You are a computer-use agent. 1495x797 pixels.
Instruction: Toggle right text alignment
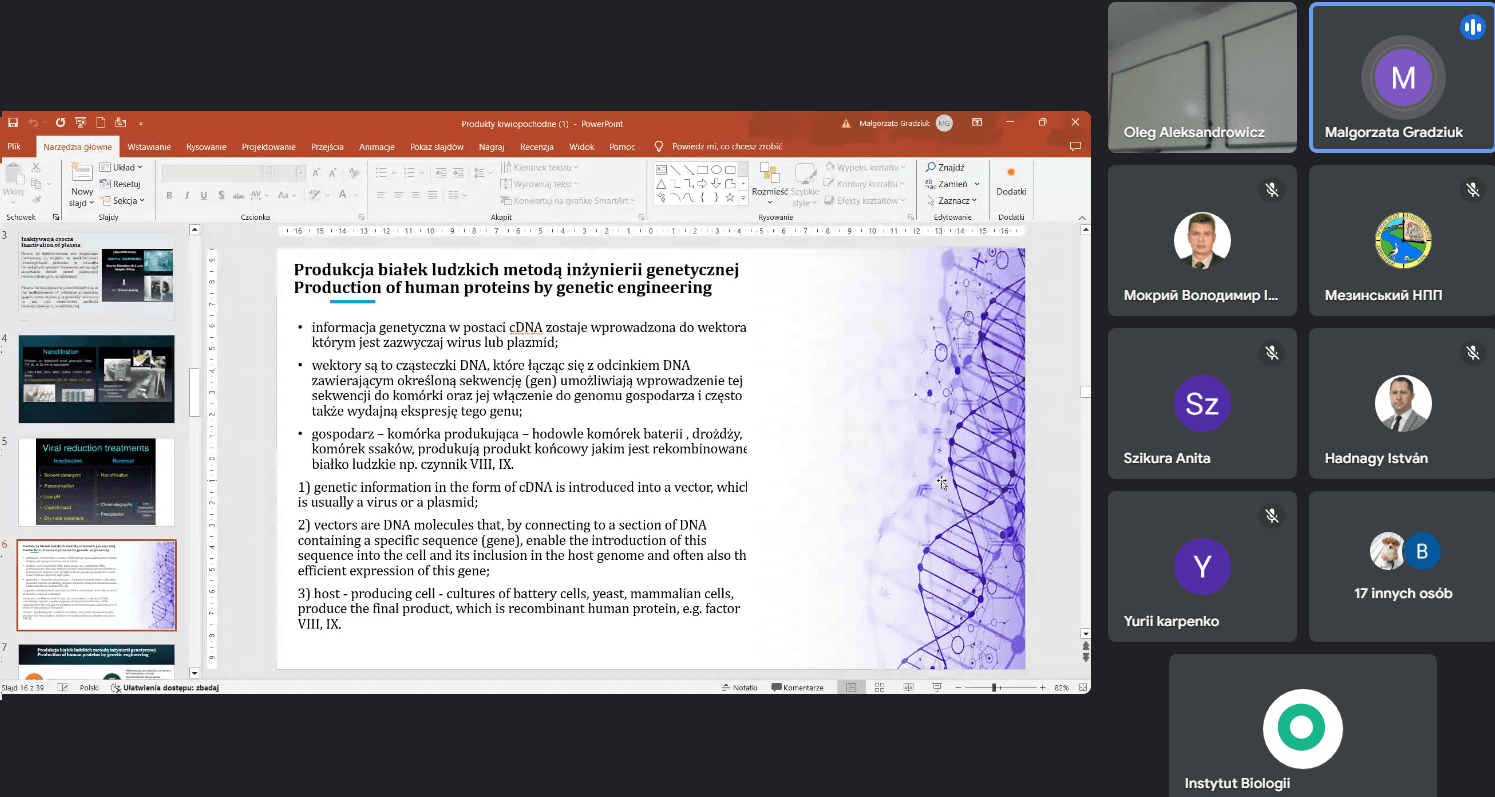pos(415,196)
